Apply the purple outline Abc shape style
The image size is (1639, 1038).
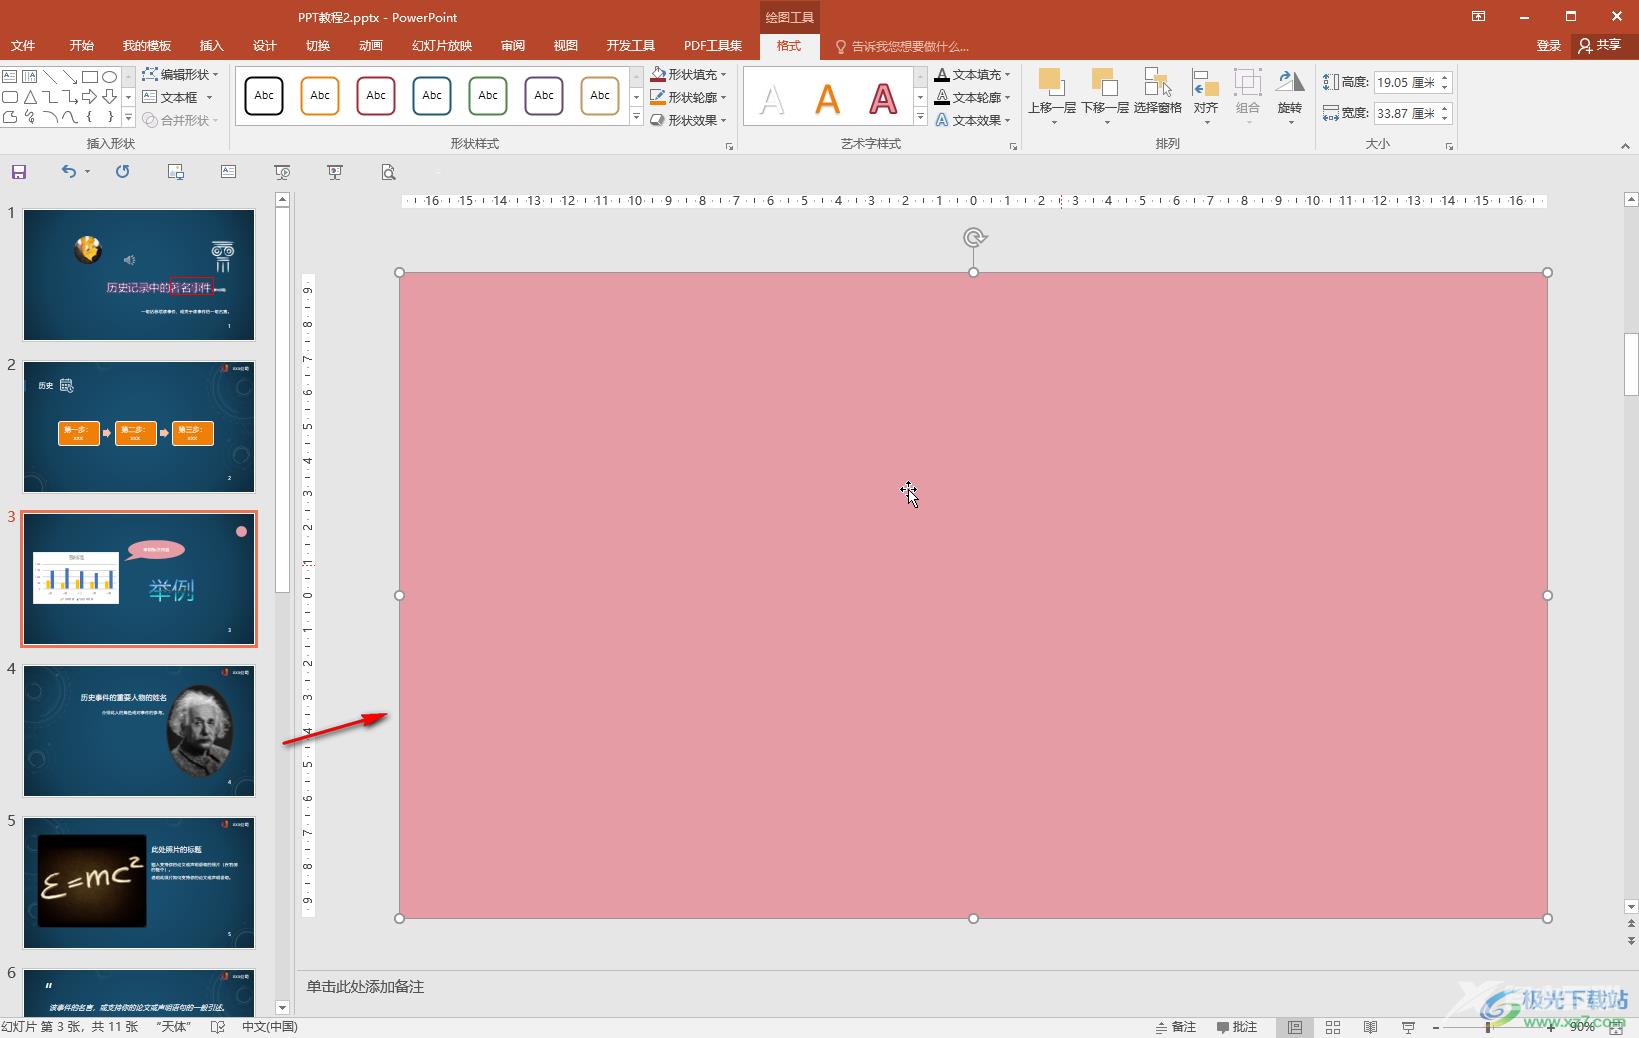(544, 96)
